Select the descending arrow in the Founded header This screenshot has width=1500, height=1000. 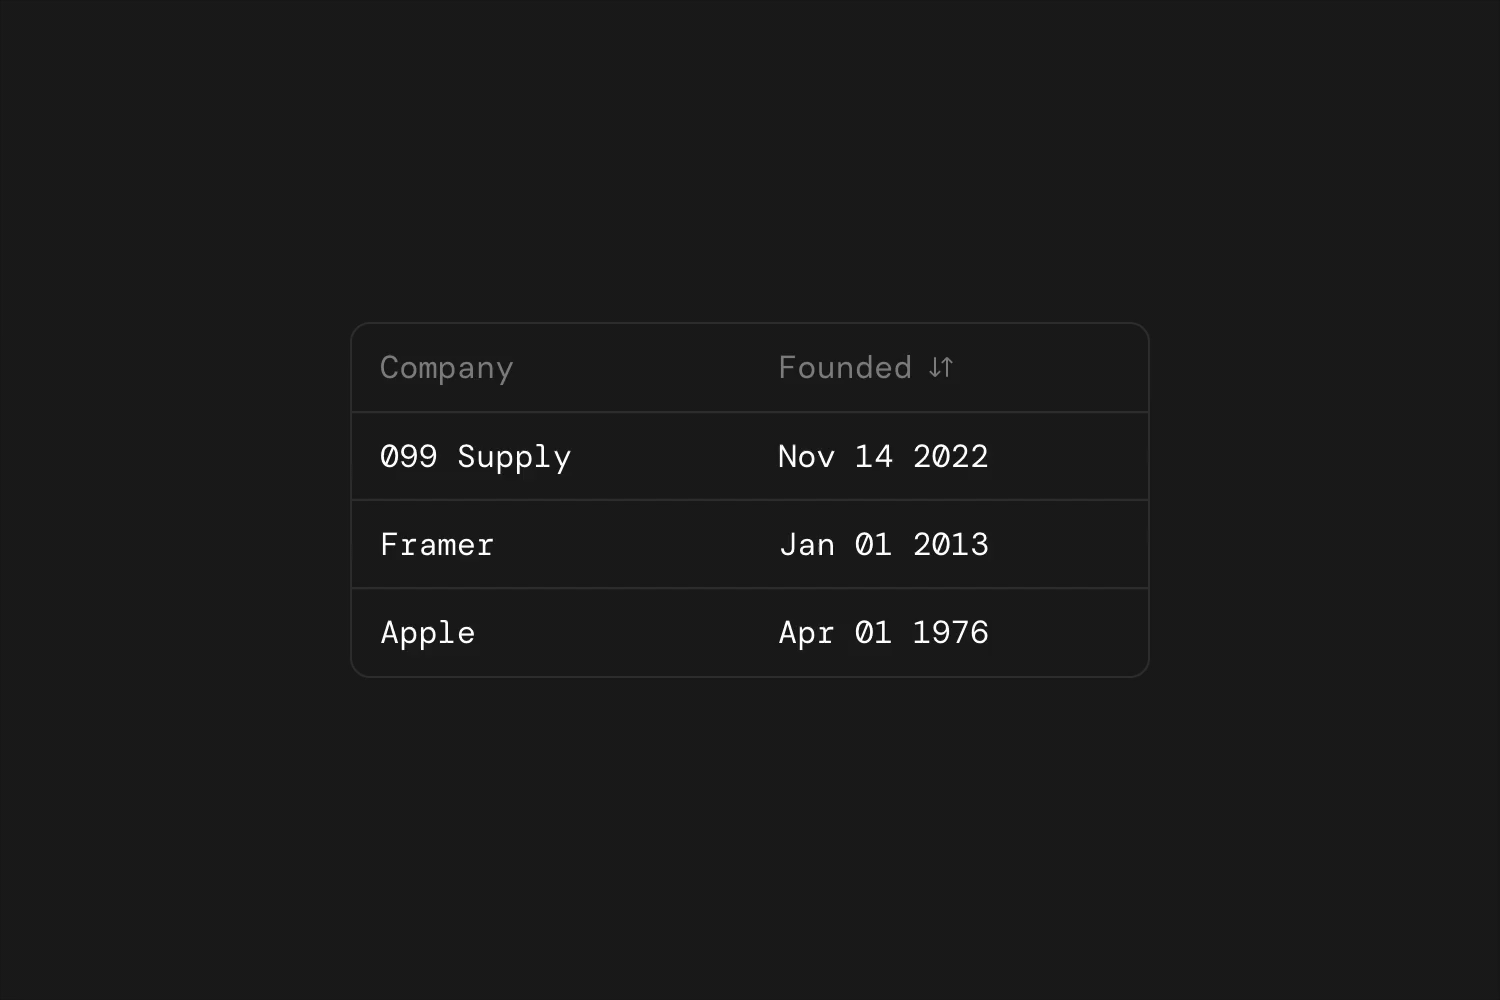coord(932,367)
